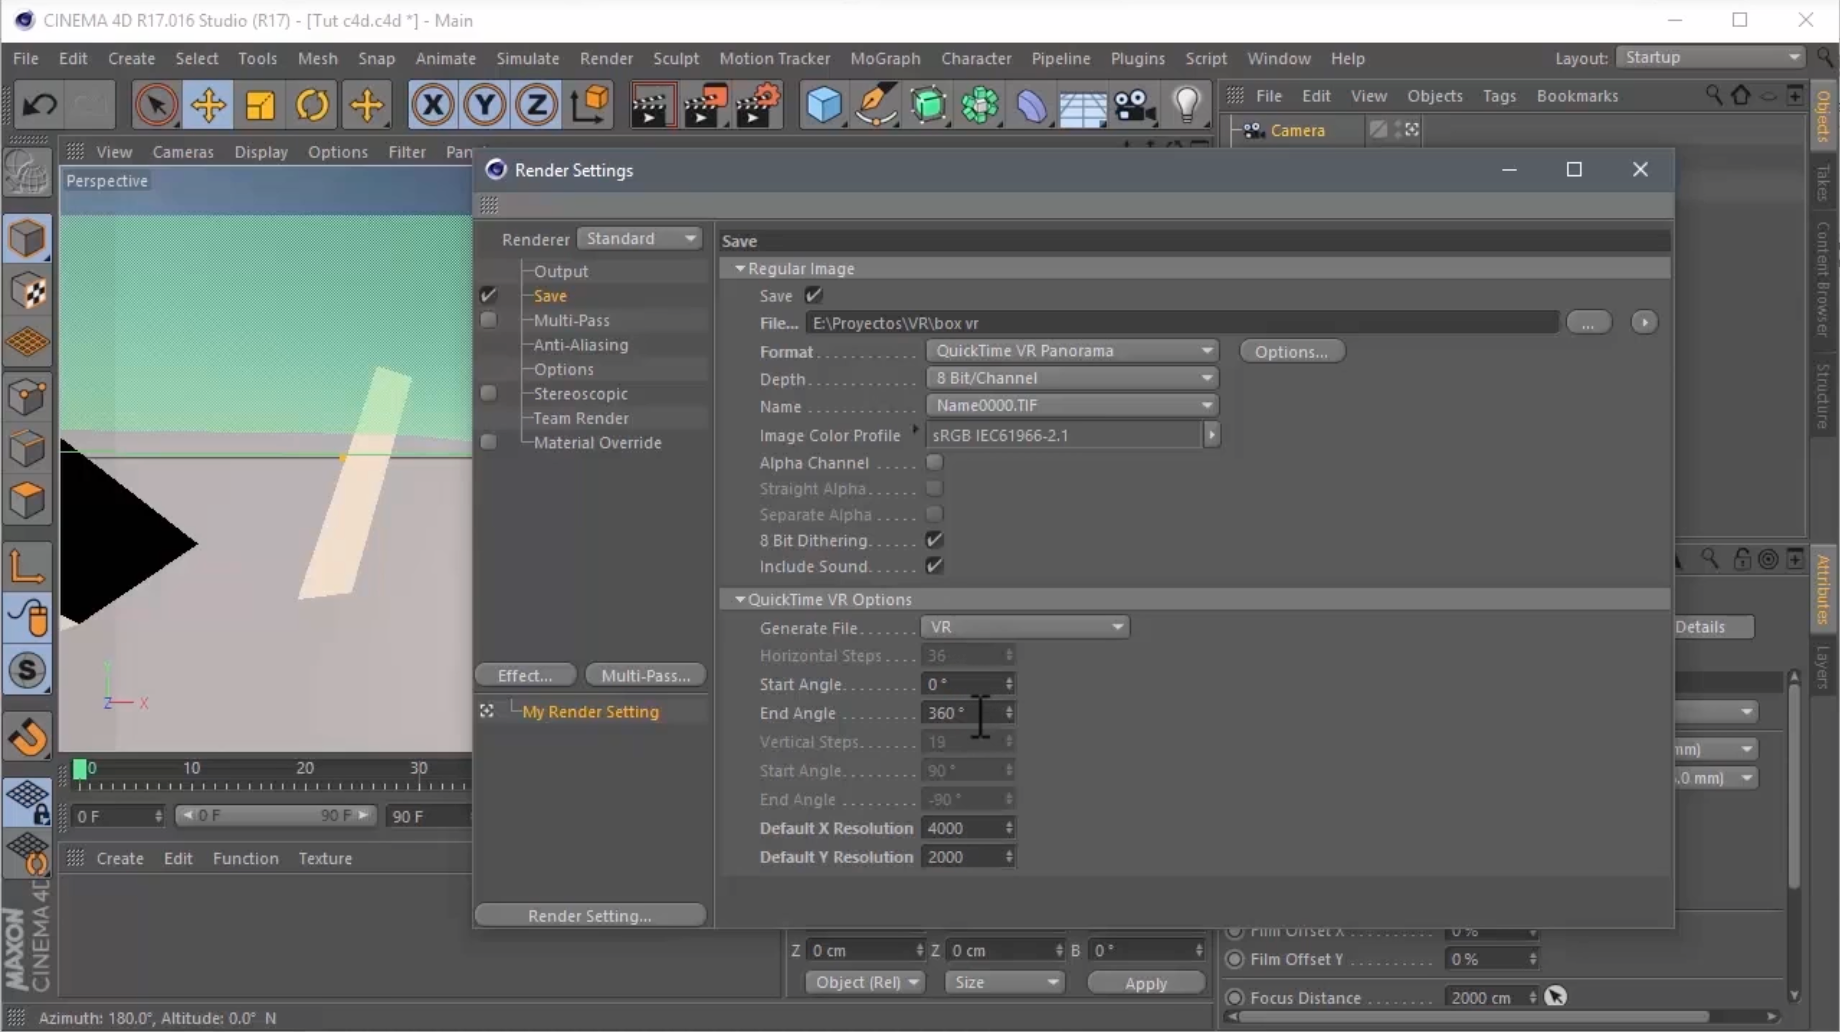Toggle the Y axis lock
The image size is (1840, 1032).
[x=484, y=105]
